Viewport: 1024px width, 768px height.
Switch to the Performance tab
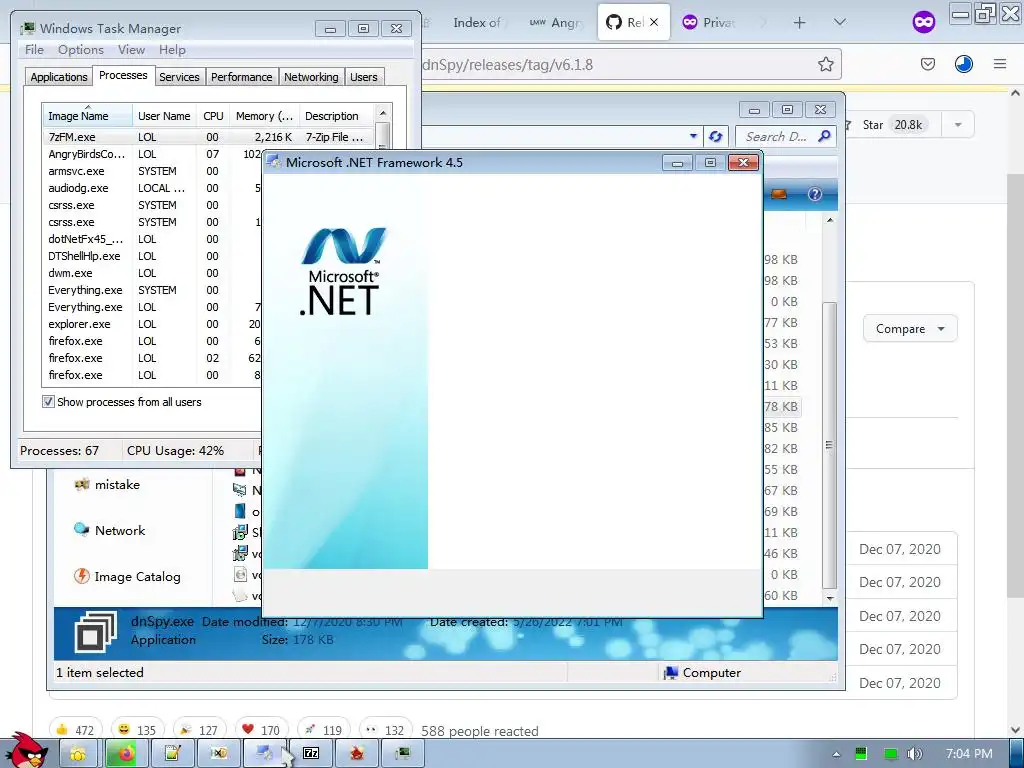coord(242,77)
